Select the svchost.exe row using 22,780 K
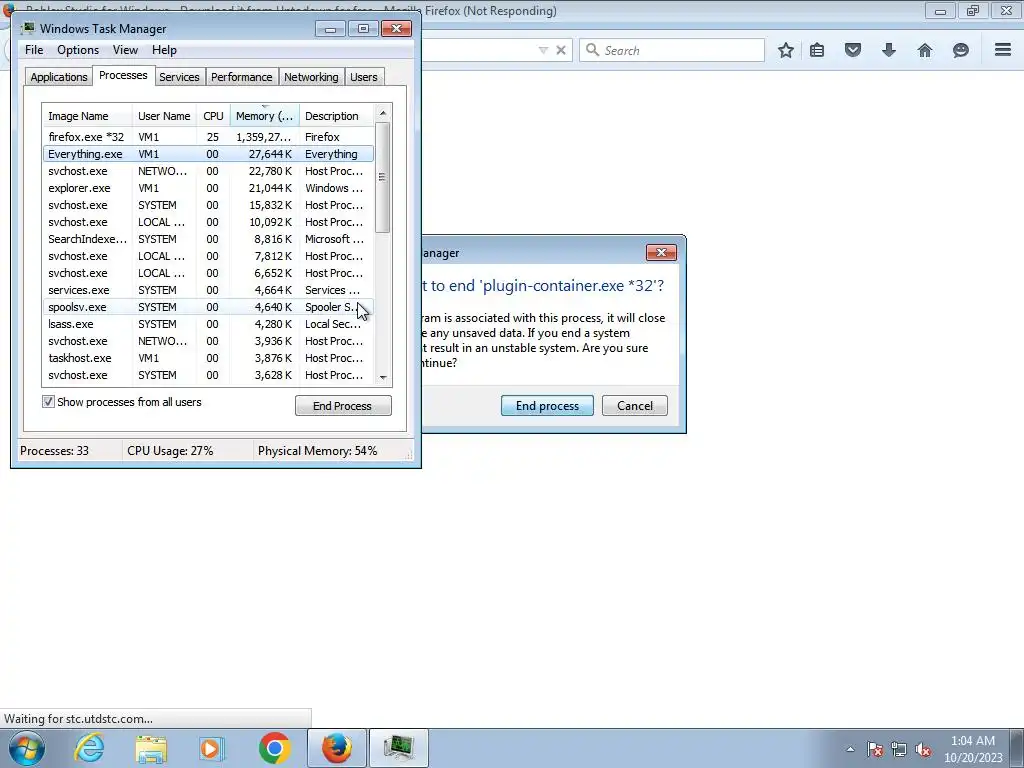Image resolution: width=1024 pixels, height=768 pixels. pyautogui.click(x=208, y=171)
